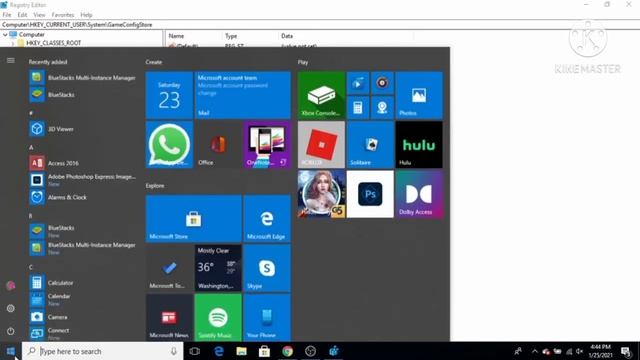Launch BlueStacks under Recently added
640x360 pixels.
(83, 95)
